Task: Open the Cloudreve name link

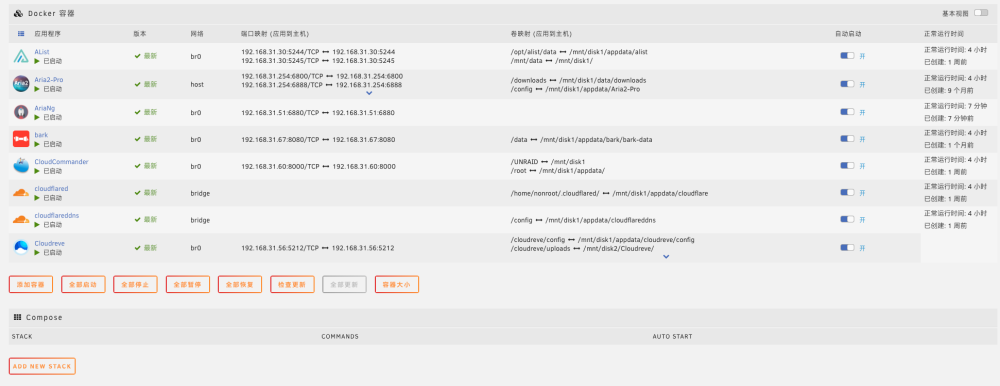Action: (50, 244)
